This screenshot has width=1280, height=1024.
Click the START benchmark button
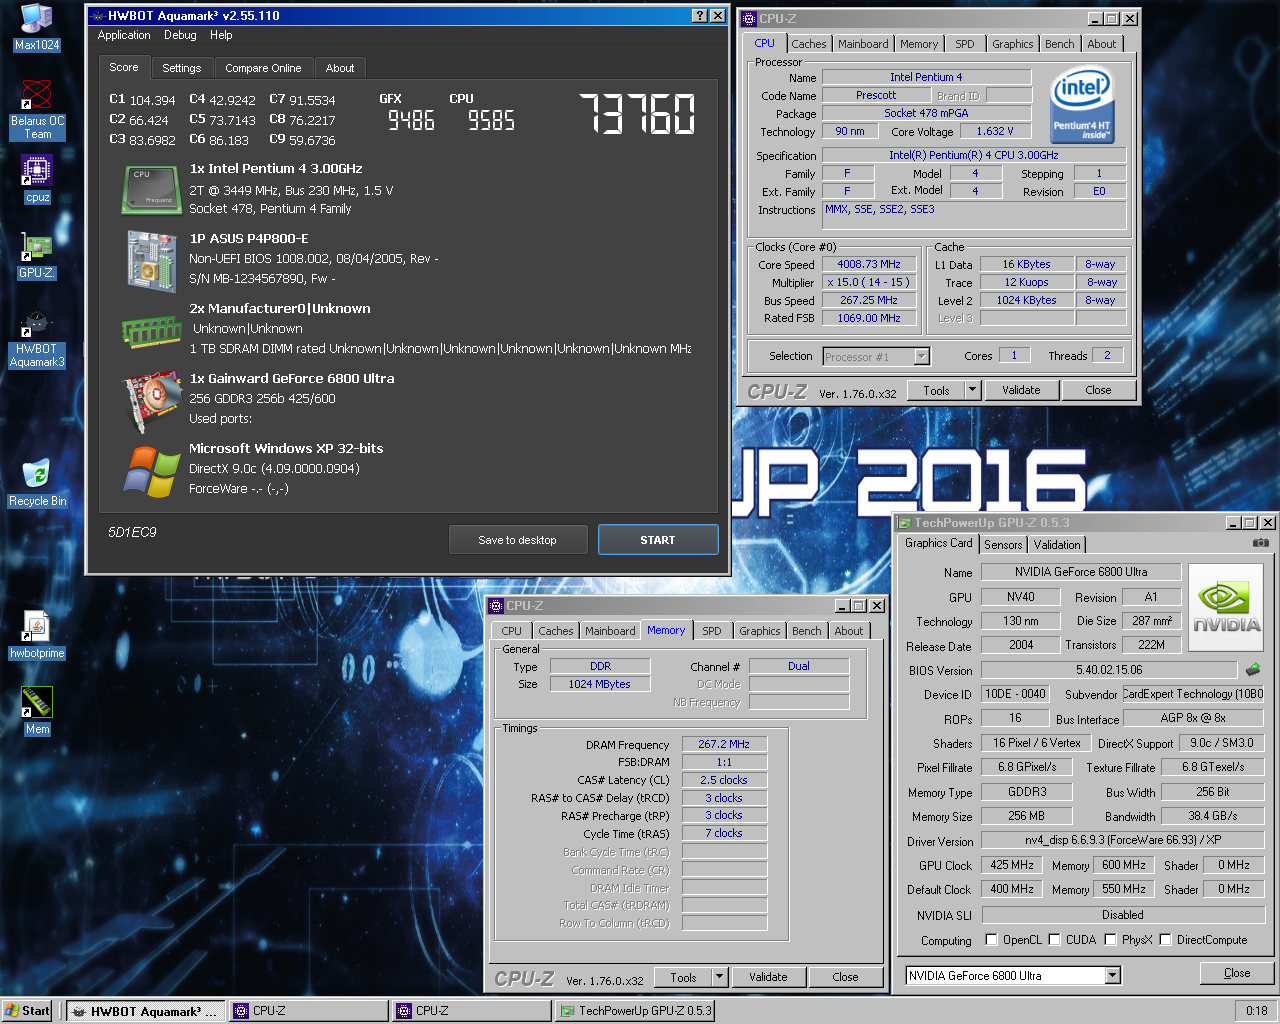658,540
